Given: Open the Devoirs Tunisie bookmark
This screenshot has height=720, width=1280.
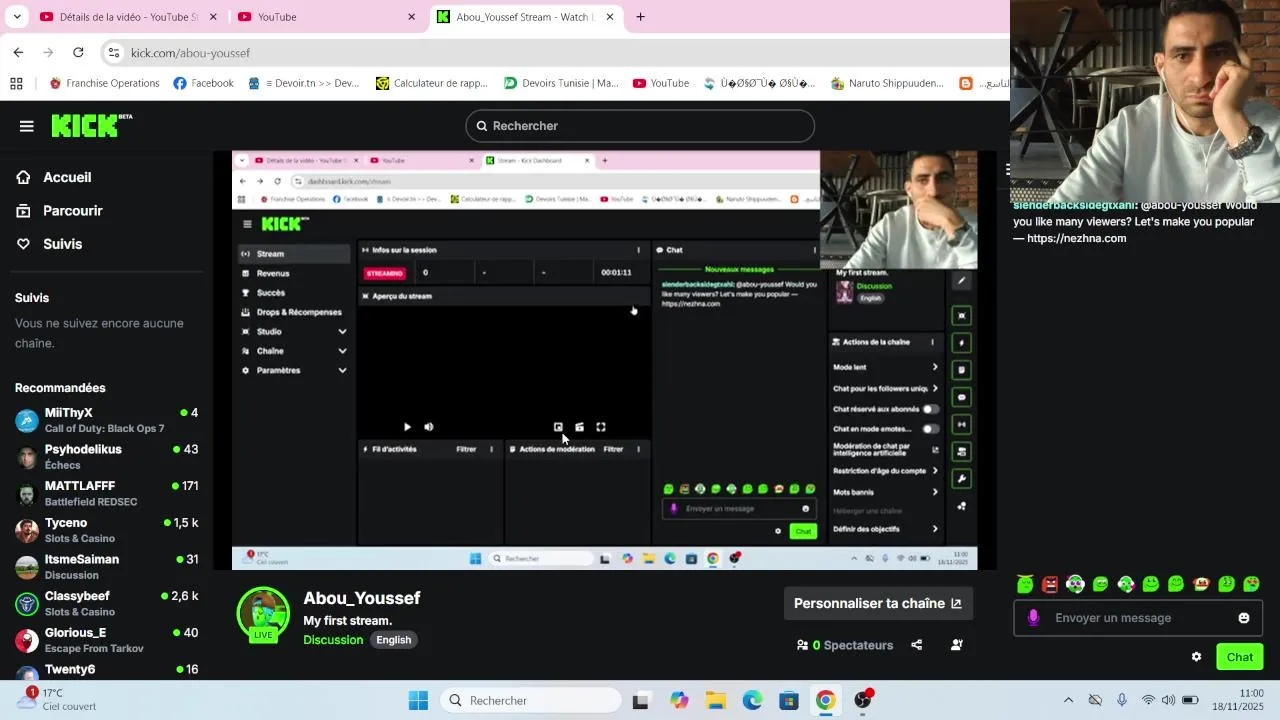Looking at the screenshot, I should point(561,83).
